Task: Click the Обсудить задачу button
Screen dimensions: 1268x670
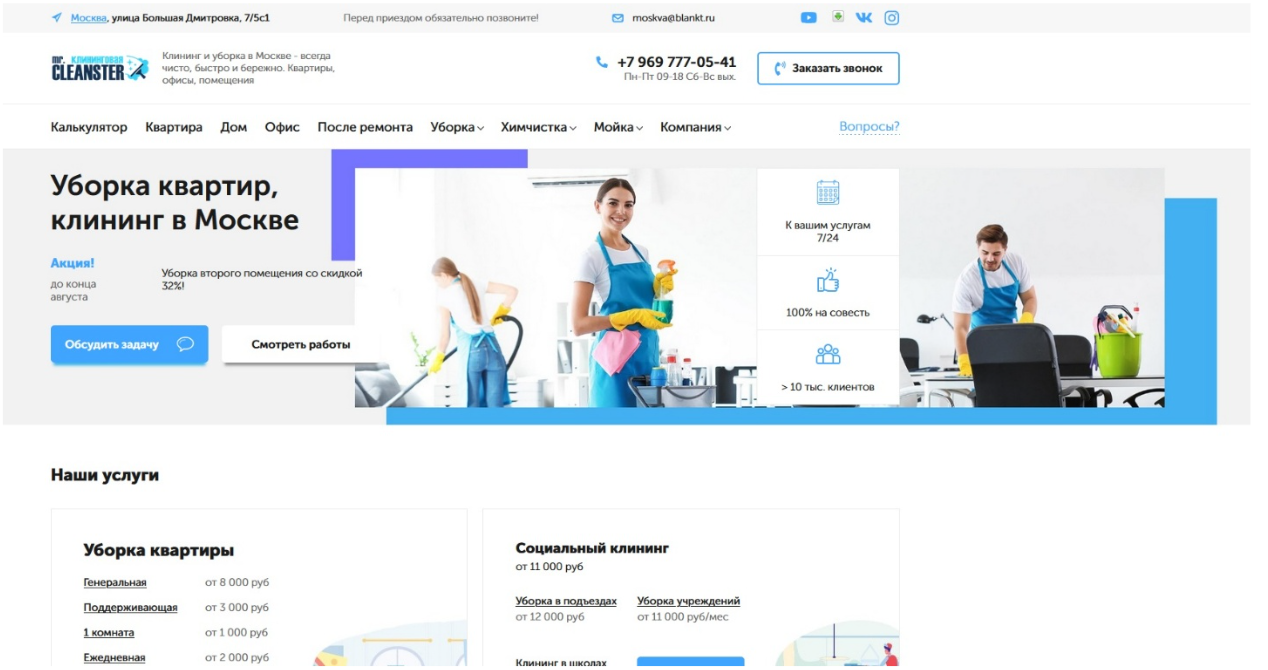Action: (130, 344)
